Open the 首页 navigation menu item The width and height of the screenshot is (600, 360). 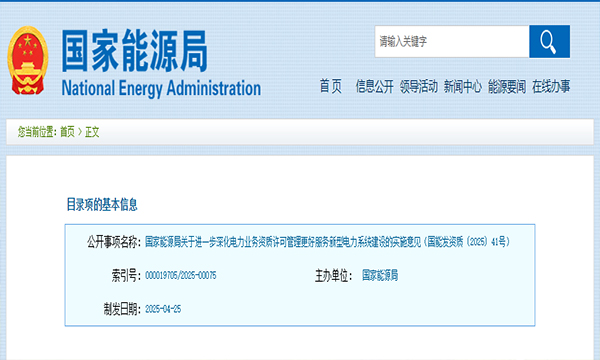(331, 86)
